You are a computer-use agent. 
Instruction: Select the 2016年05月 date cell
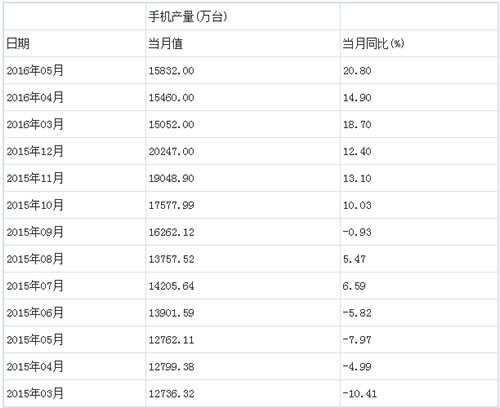(x=35, y=70)
